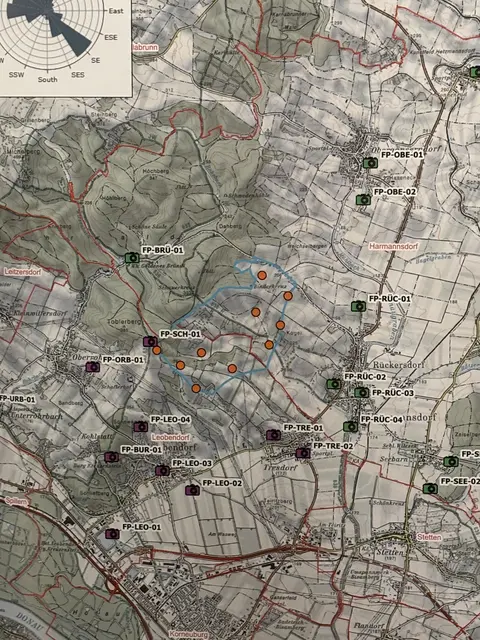Select the FP-TRE-01 label
The width and height of the screenshot is (480, 640).
pos(303,427)
